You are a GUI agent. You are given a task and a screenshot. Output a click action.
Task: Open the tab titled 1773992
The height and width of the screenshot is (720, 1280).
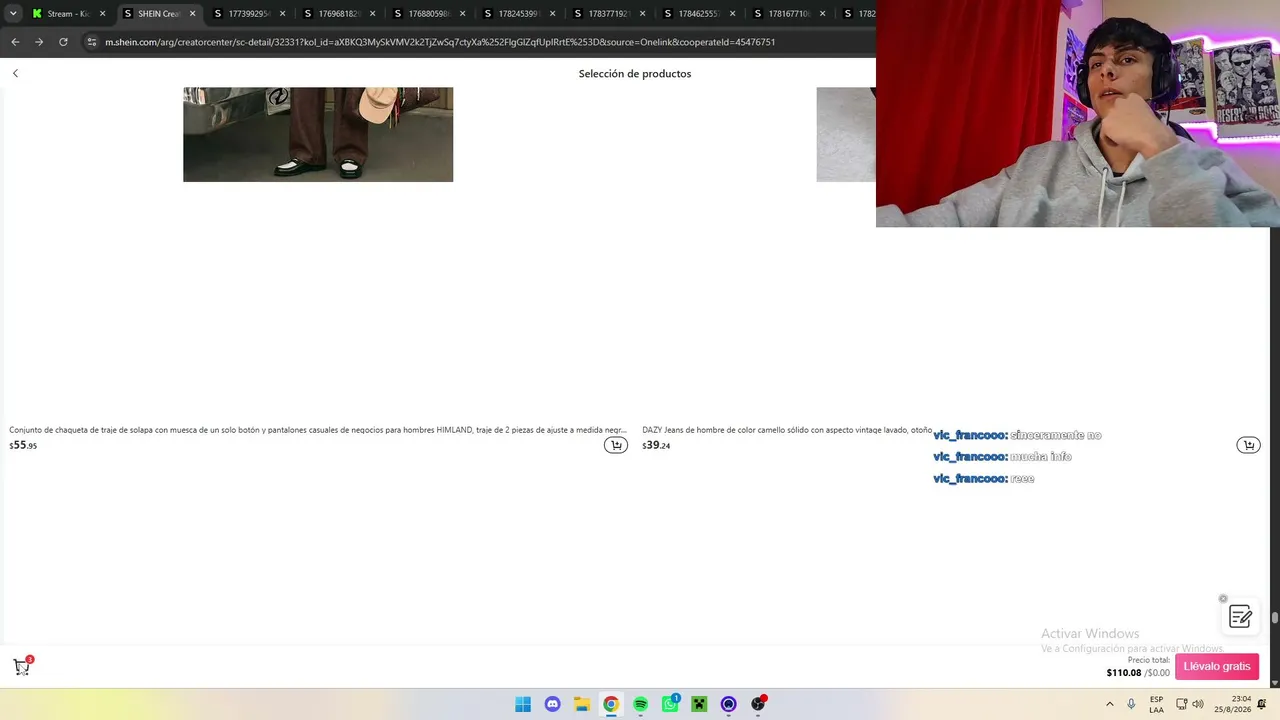coord(248,14)
